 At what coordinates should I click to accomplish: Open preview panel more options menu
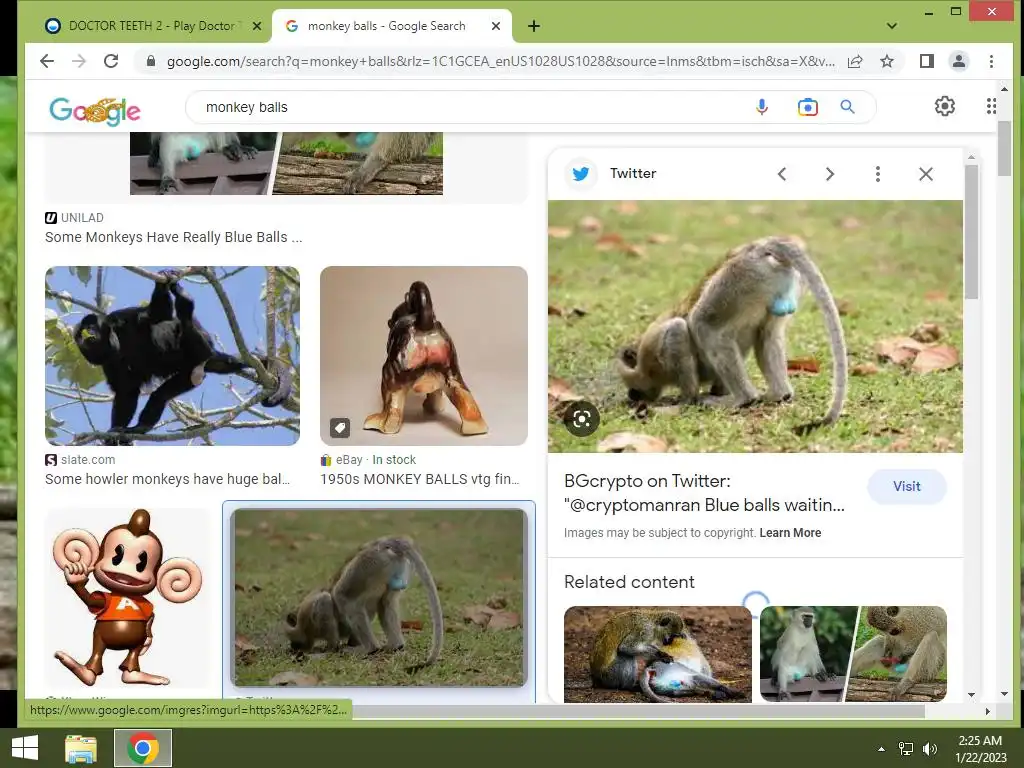coord(878,174)
